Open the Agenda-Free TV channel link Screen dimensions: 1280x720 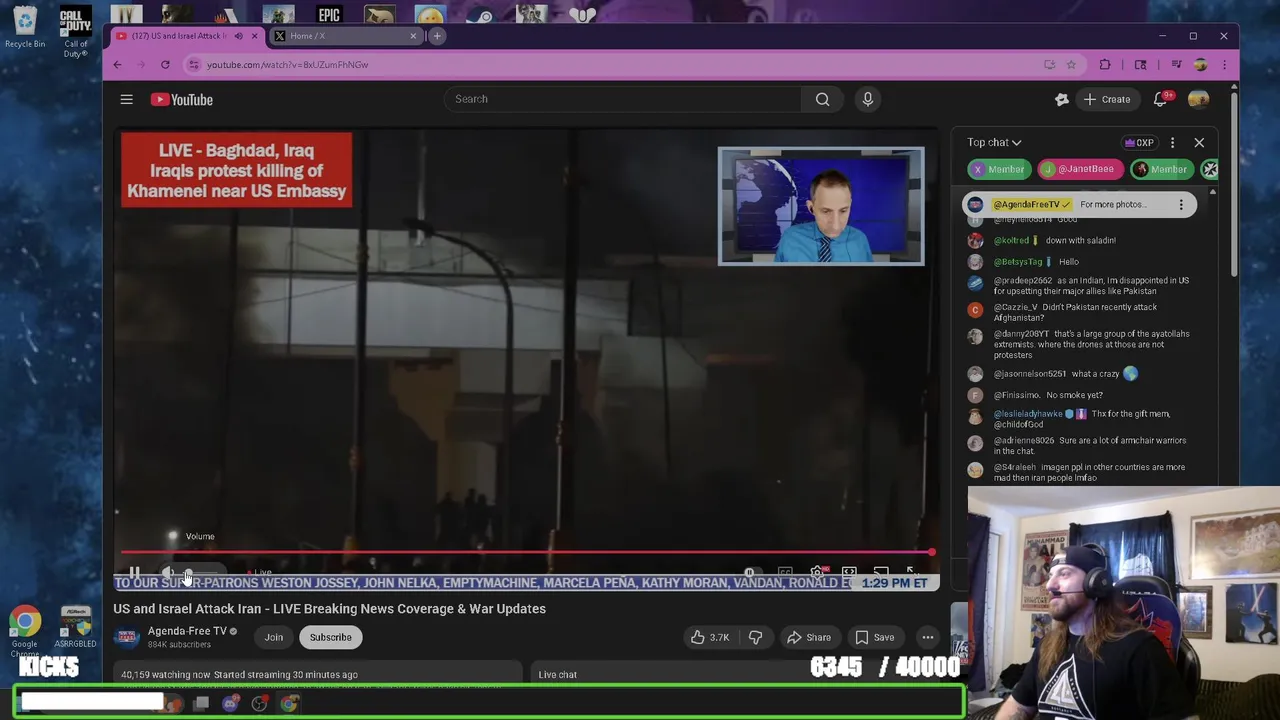coord(187,631)
